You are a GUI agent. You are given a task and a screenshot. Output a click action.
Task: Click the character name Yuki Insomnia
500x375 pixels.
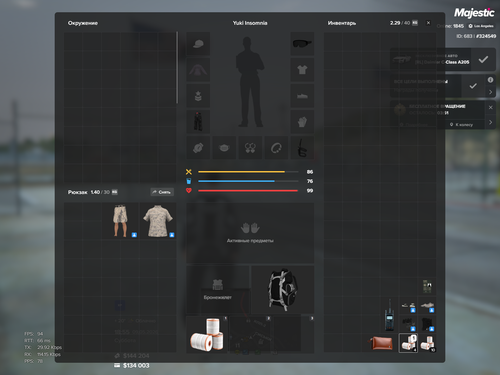click(250, 23)
